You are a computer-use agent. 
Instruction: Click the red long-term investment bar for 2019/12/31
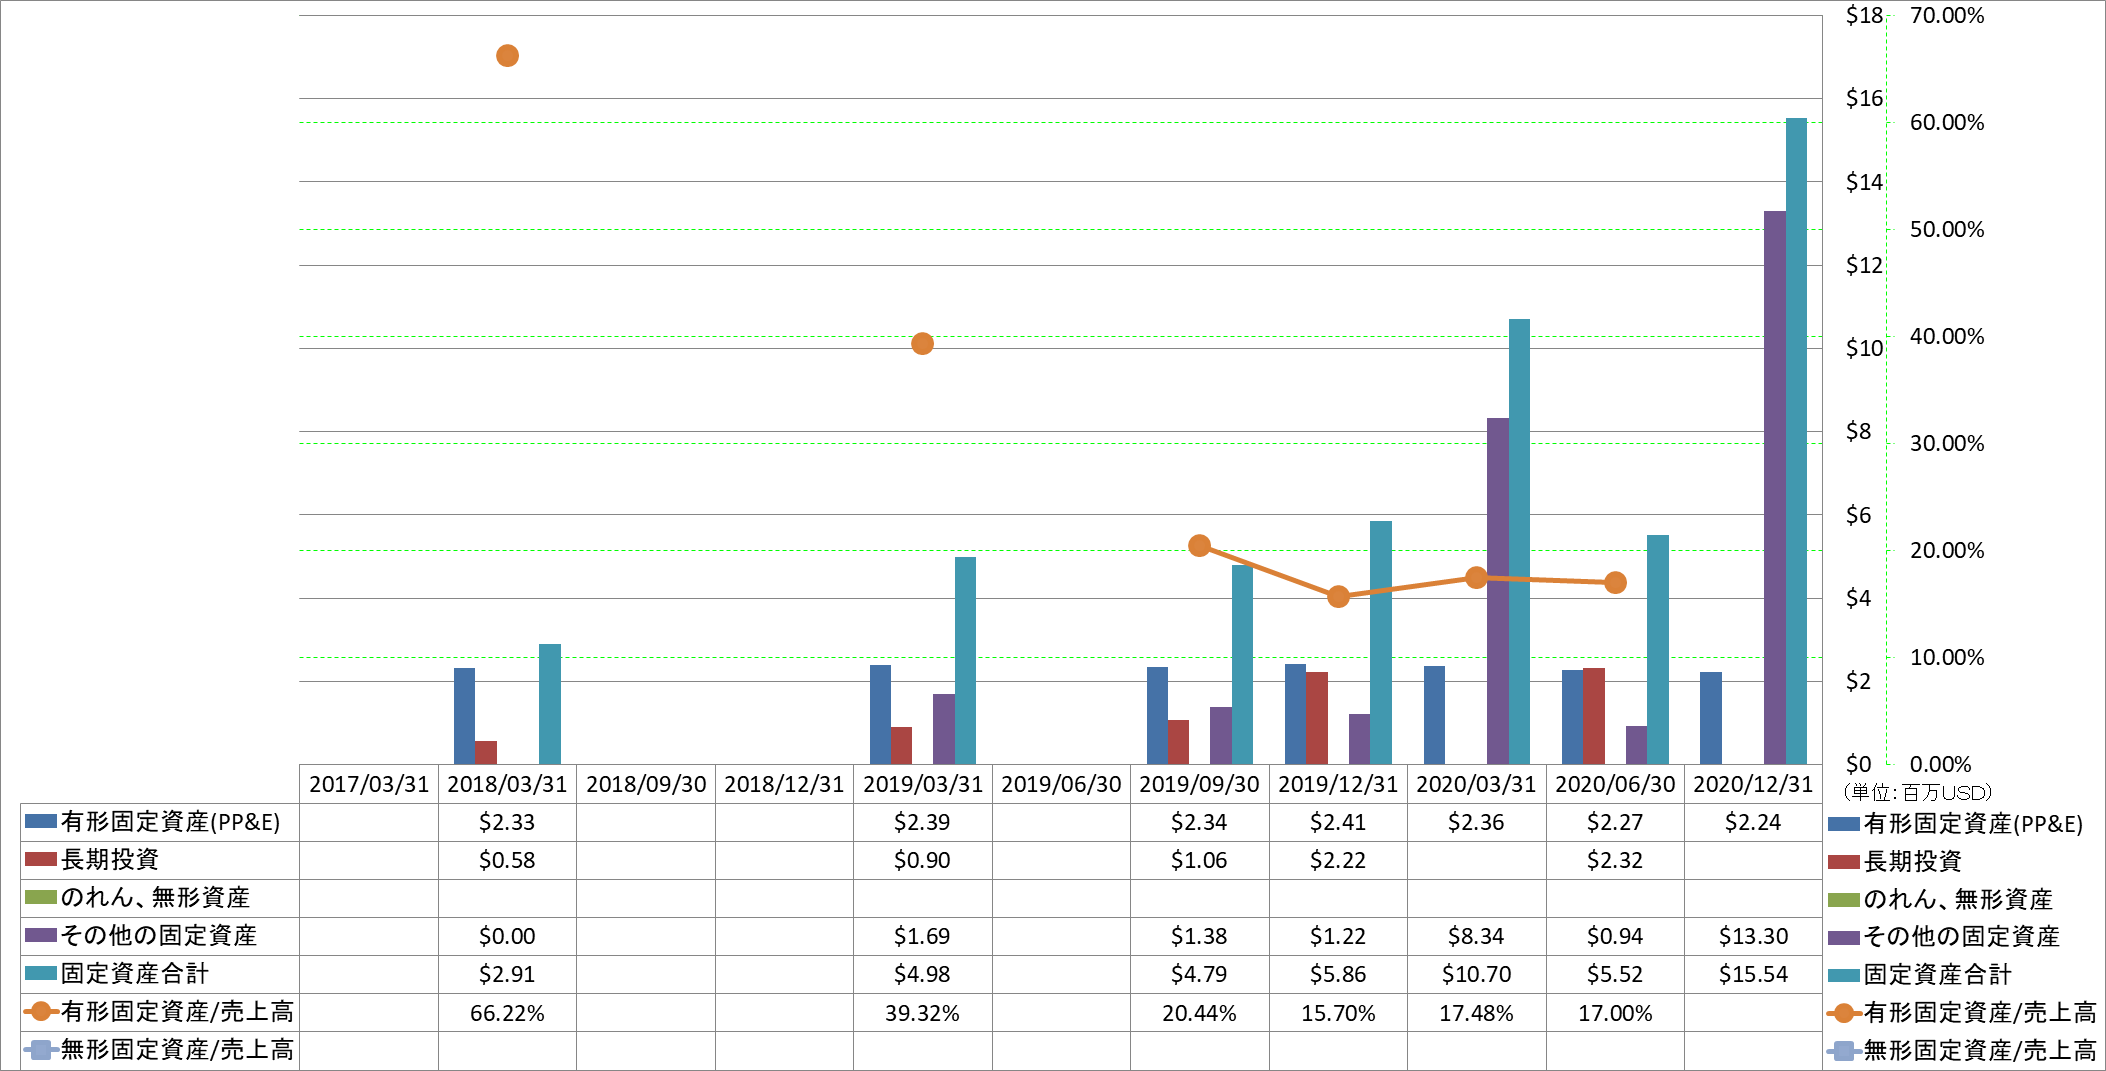tap(1317, 718)
